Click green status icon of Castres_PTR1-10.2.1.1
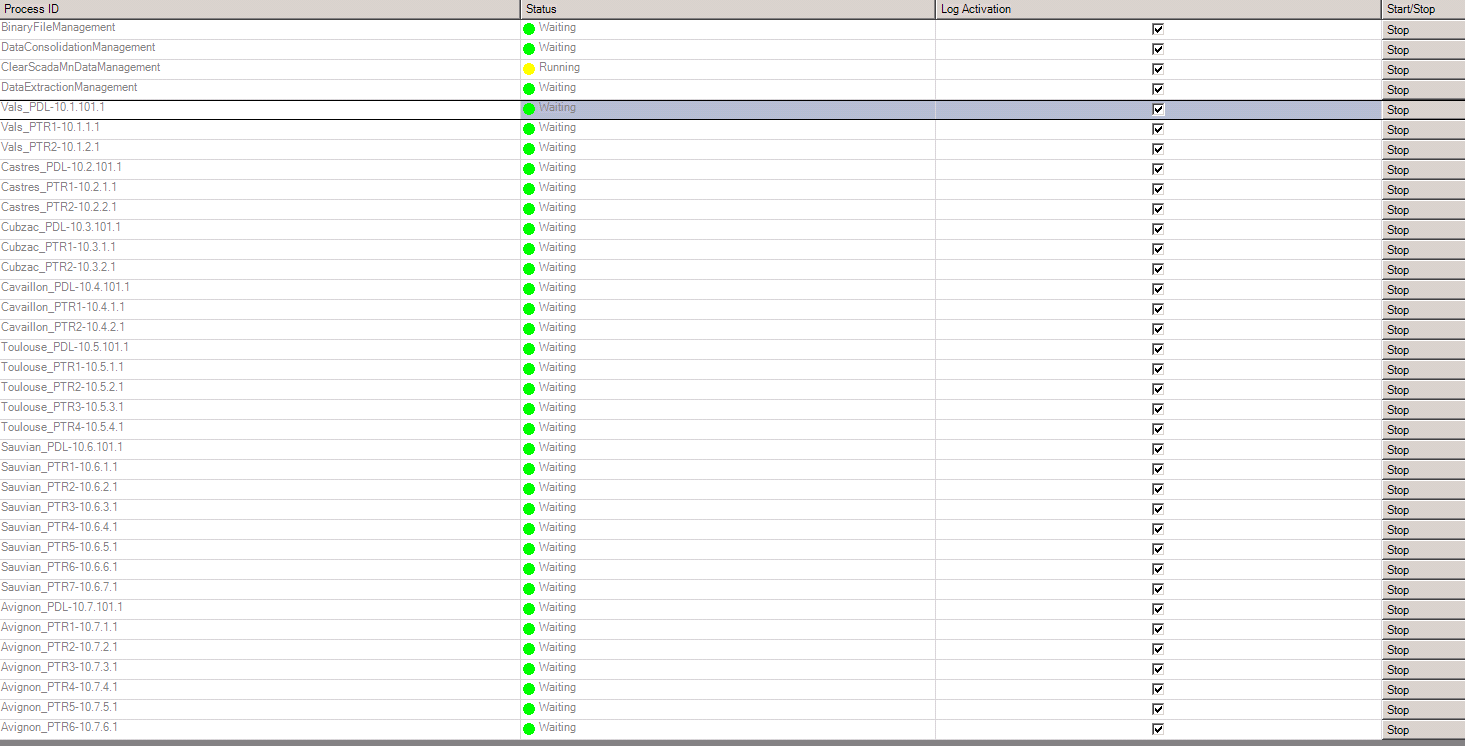The image size is (1465, 746). point(529,189)
